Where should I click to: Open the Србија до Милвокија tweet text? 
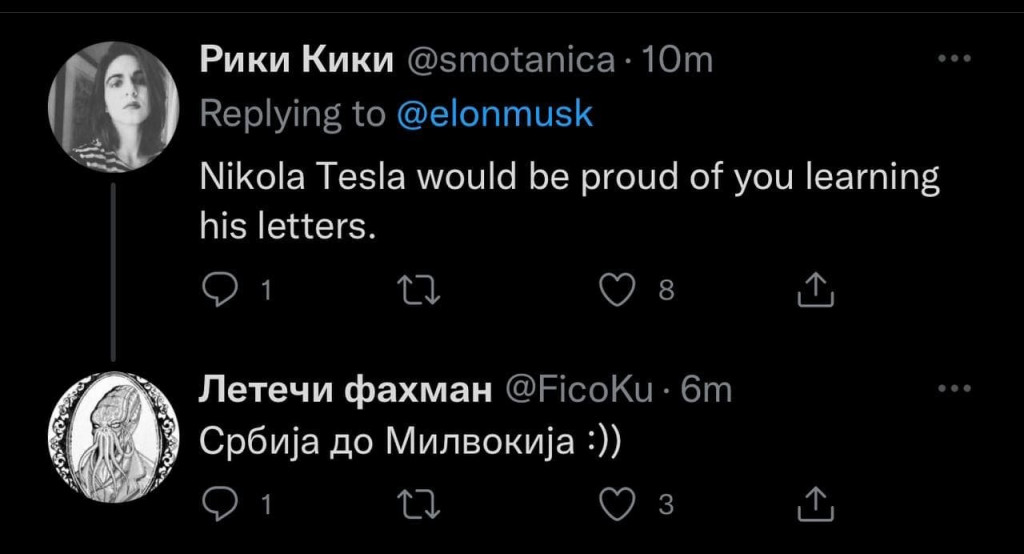tap(410, 441)
